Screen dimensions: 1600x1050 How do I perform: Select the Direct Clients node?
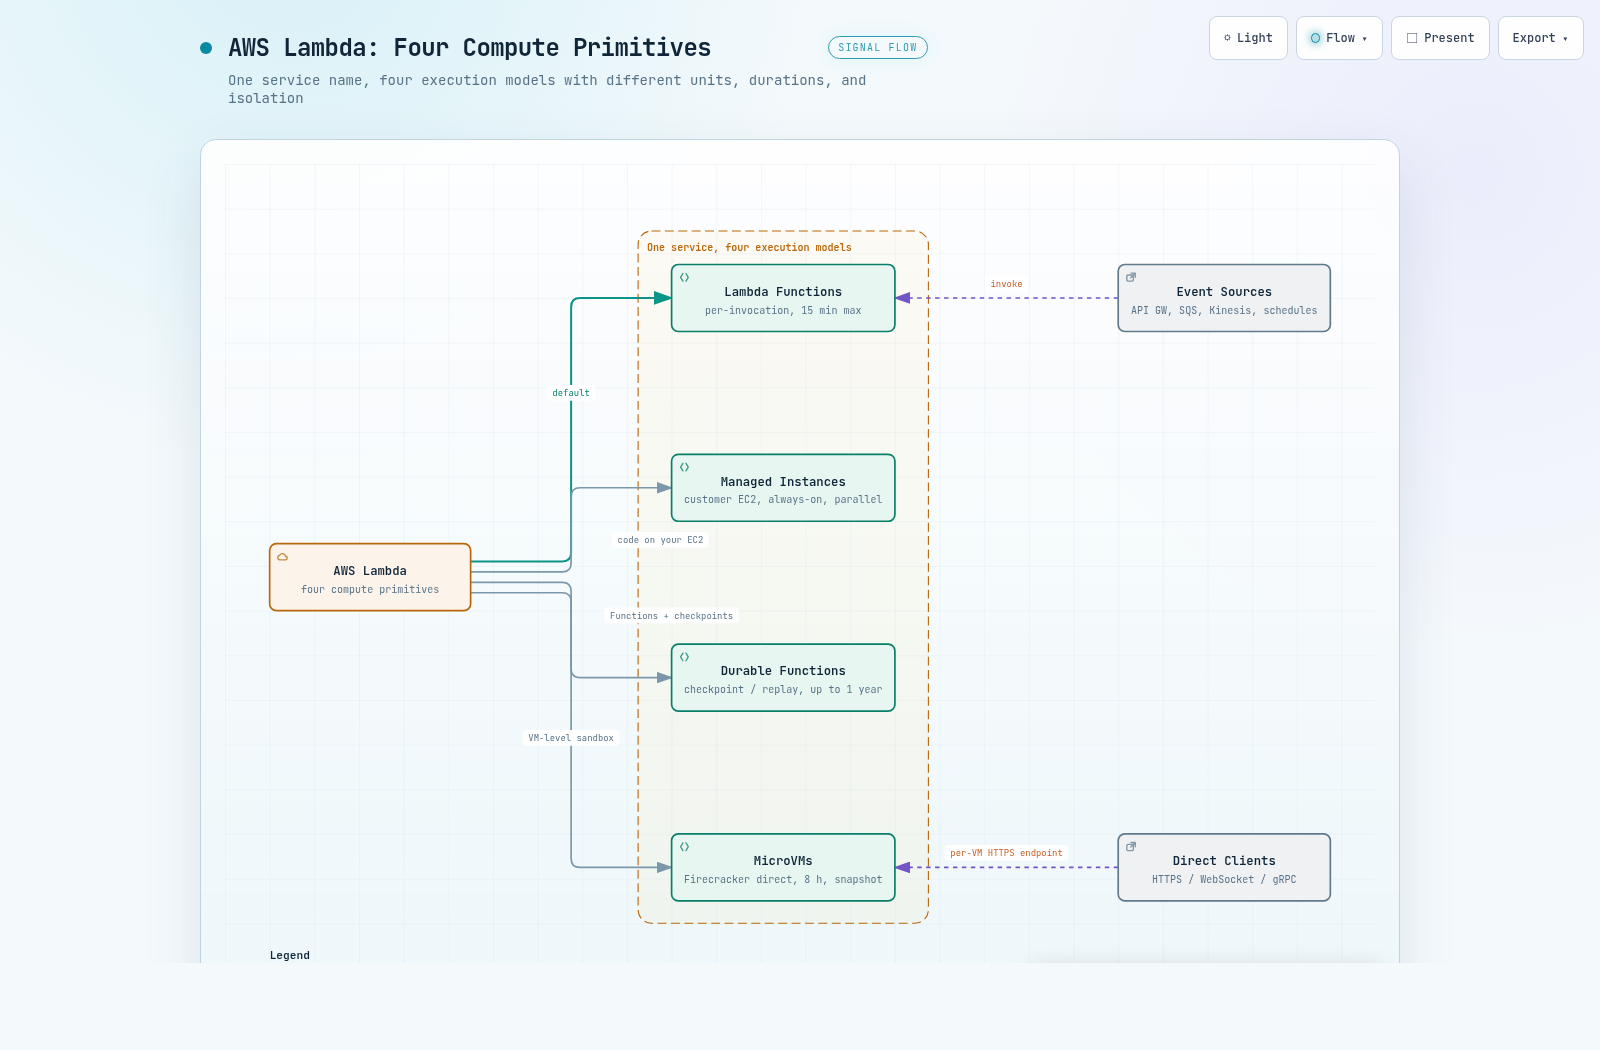coord(1224,867)
